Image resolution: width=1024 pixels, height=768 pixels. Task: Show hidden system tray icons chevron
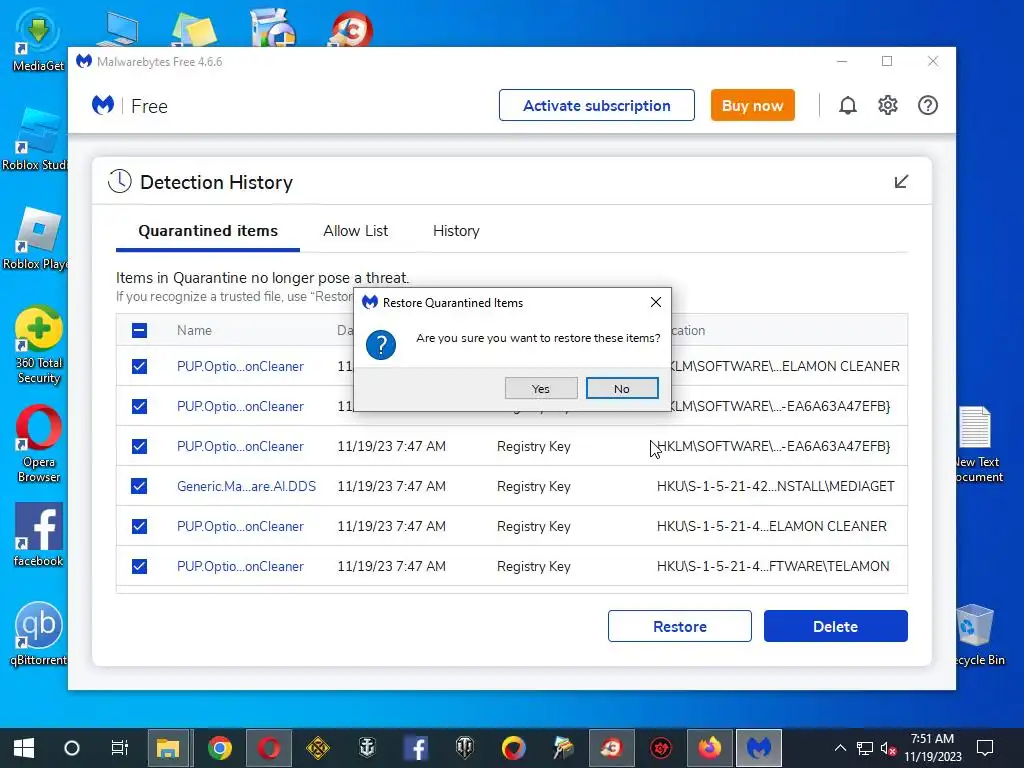(840, 748)
